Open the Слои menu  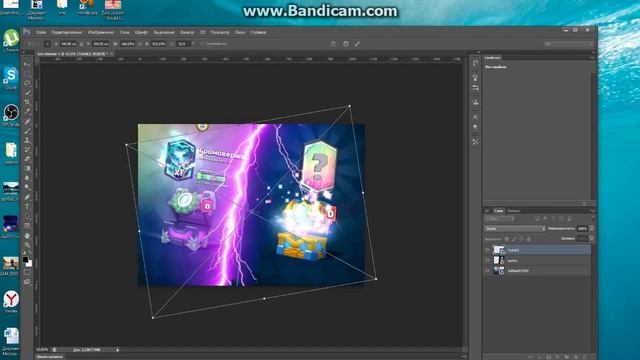click(124, 32)
